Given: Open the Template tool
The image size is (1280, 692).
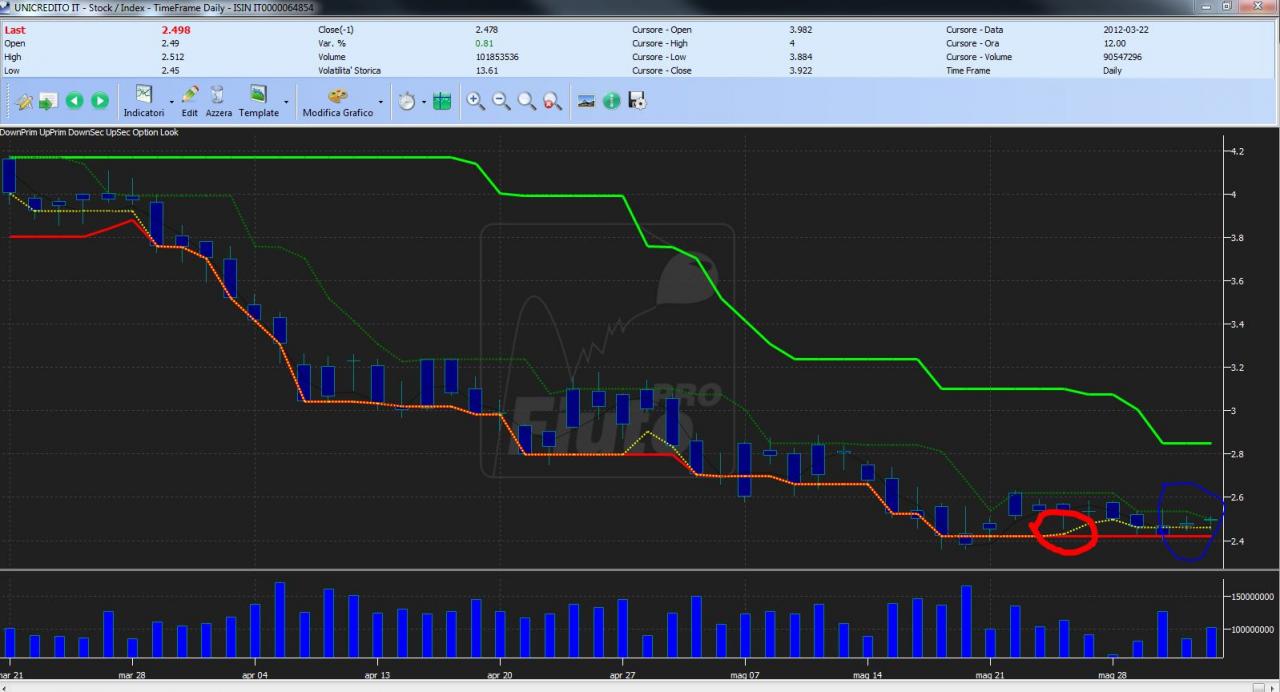Looking at the screenshot, I should (x=258, y=101).
